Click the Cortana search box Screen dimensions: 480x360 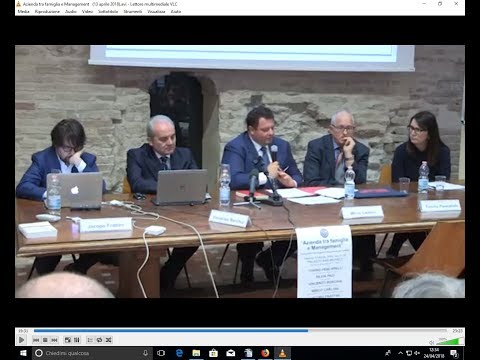(92, 353)
